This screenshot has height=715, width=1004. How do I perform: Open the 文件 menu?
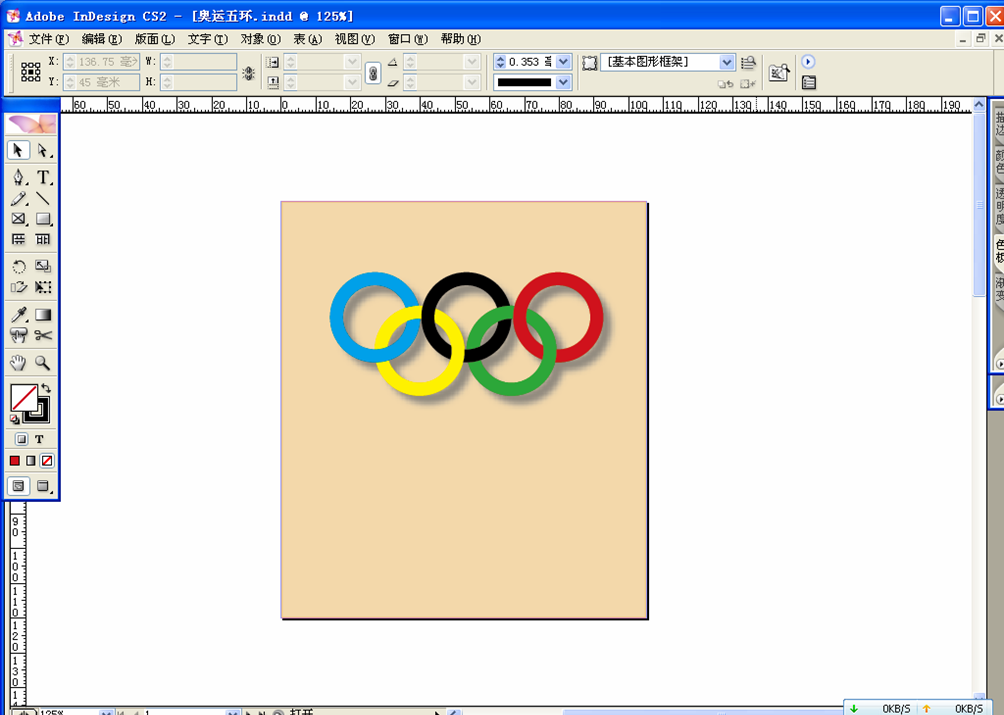click(48, 39)
